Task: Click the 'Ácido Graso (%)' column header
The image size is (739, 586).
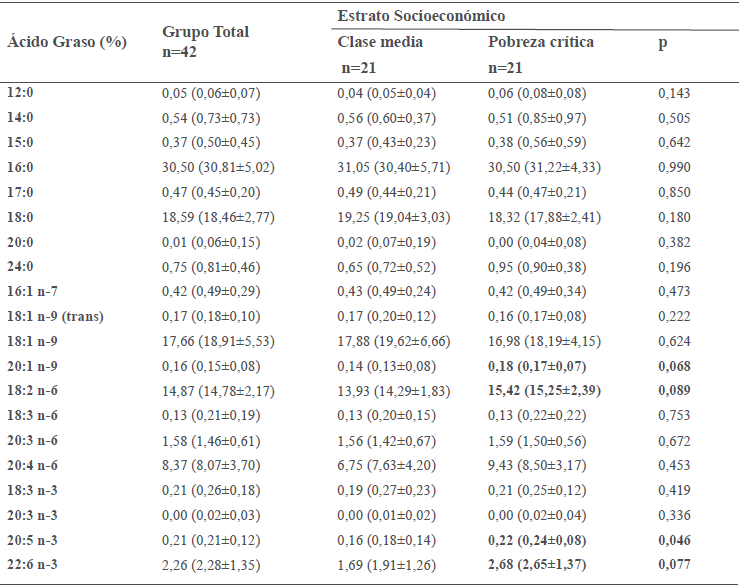Action: coord(67,43)
